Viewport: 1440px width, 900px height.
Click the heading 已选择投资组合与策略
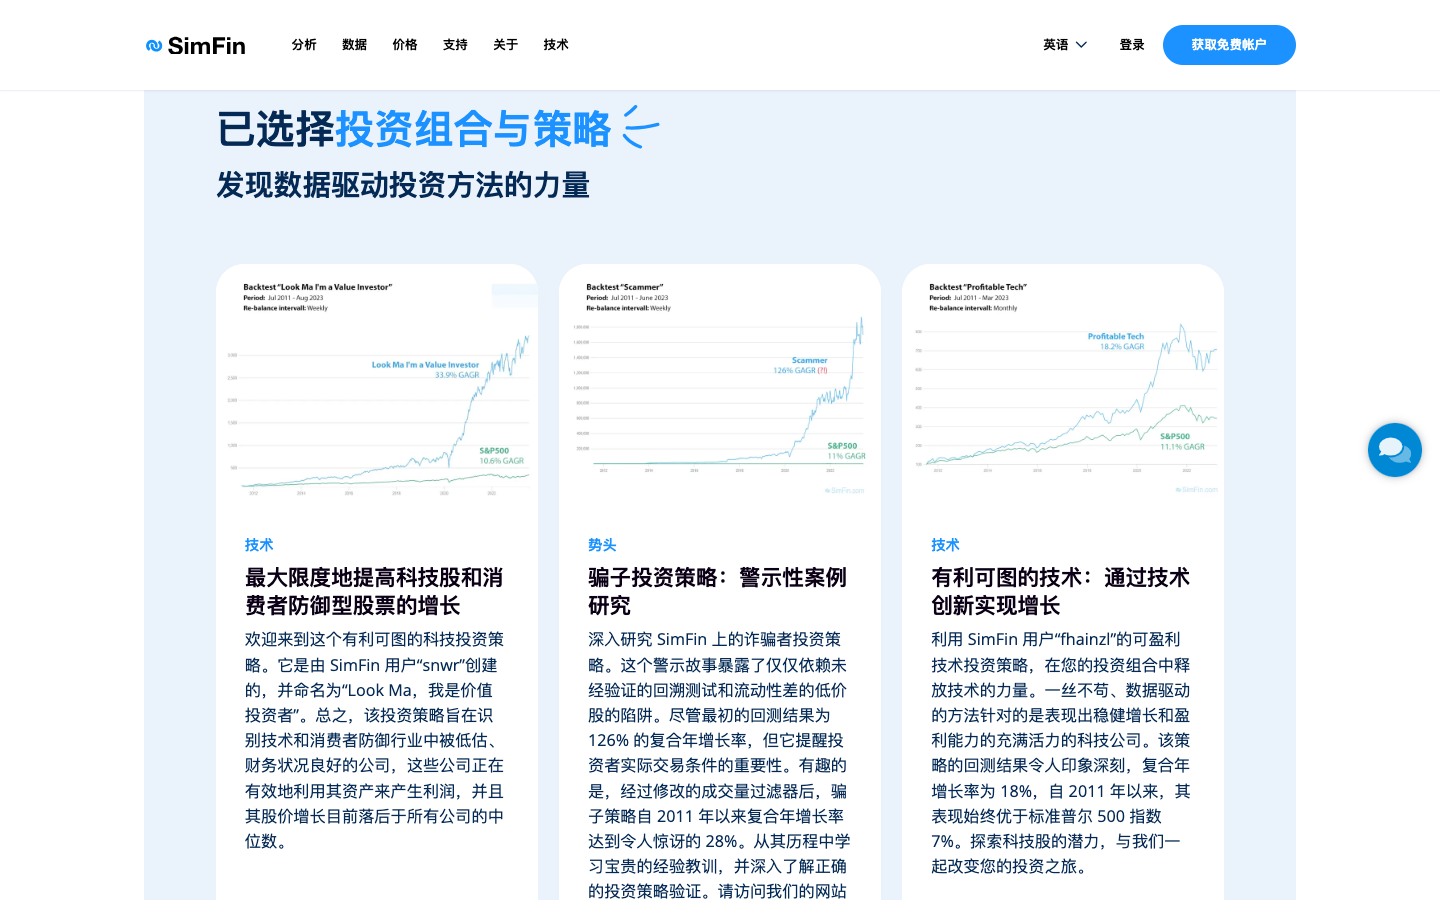pyautogui.click(x=414, y=129)
